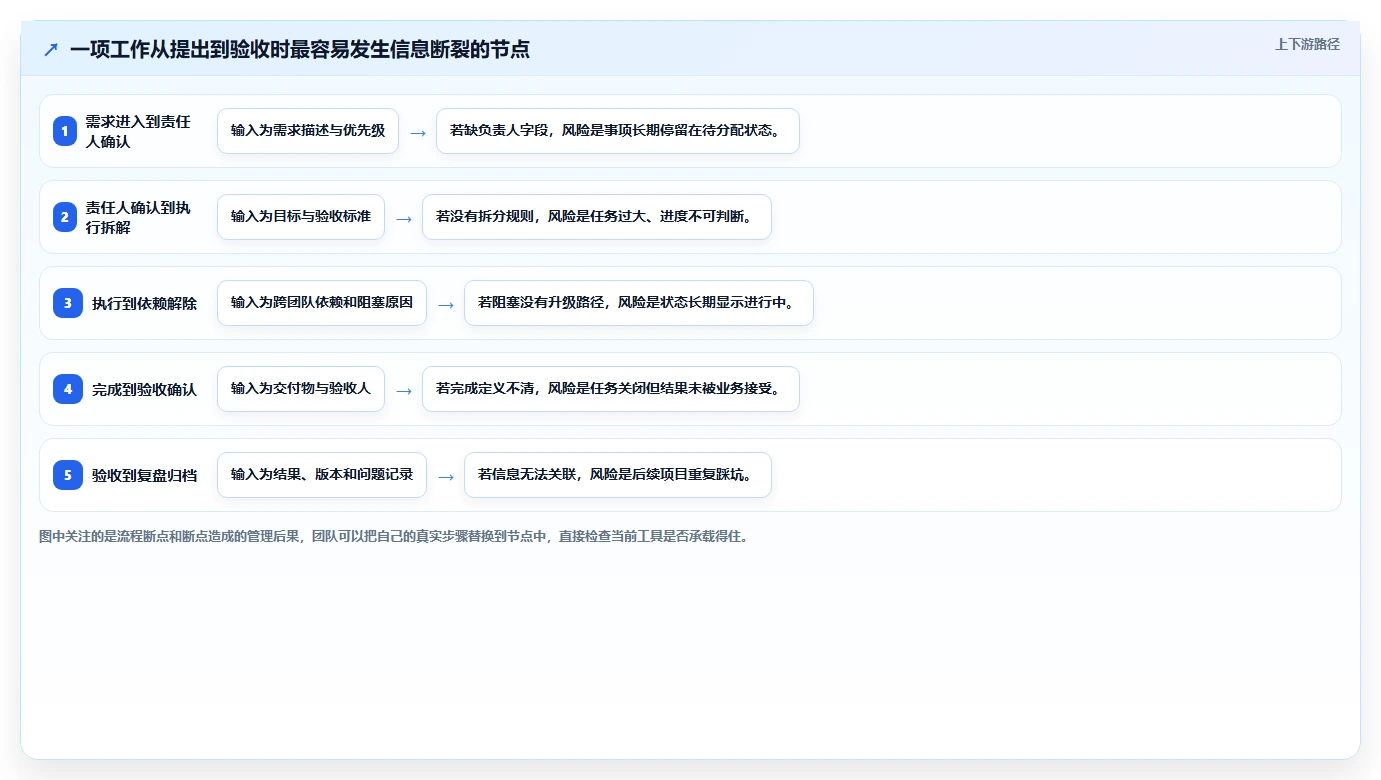Screen dimensions: 1381x780
Task: Select the 输入为需求描述与优先级 box
Action: click(x=308, y=131)
